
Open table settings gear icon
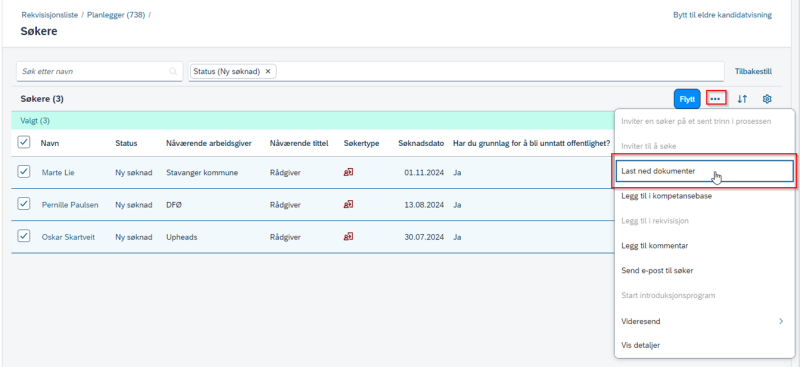pos(766,99)
